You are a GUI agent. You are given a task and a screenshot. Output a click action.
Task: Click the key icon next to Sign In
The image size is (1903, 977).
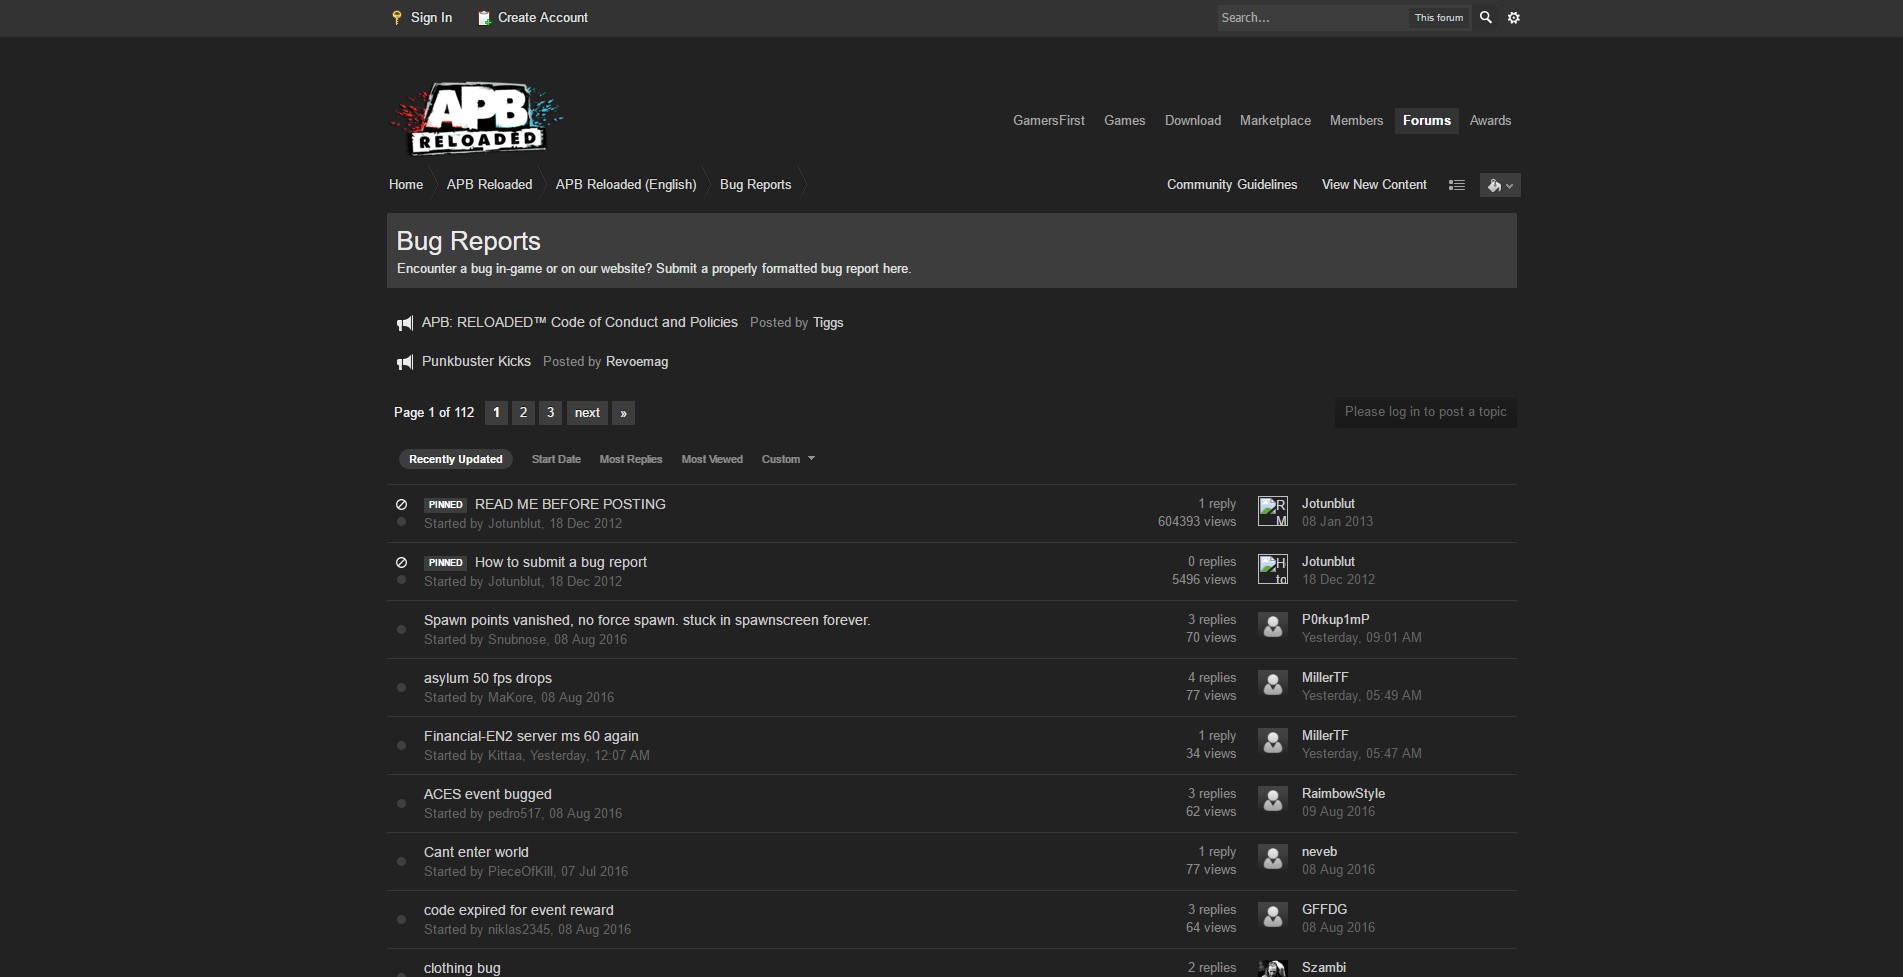395,17
